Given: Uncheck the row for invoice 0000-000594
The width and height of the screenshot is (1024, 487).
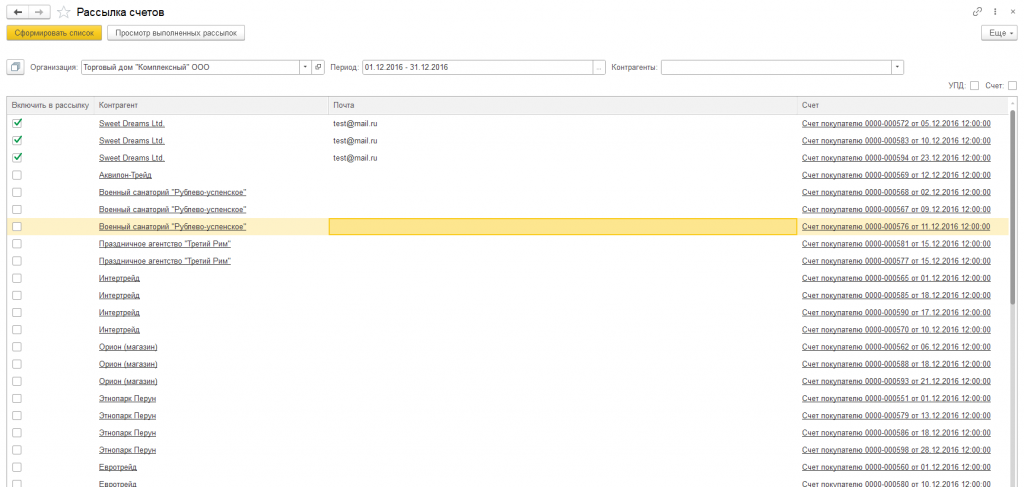Looking at the screenshot, I should [17, 157].
